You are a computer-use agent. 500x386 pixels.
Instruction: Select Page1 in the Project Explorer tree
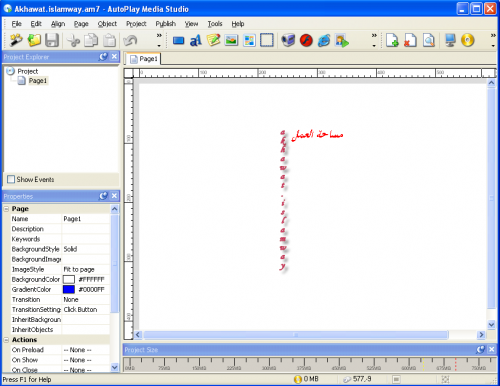[38, 81]
